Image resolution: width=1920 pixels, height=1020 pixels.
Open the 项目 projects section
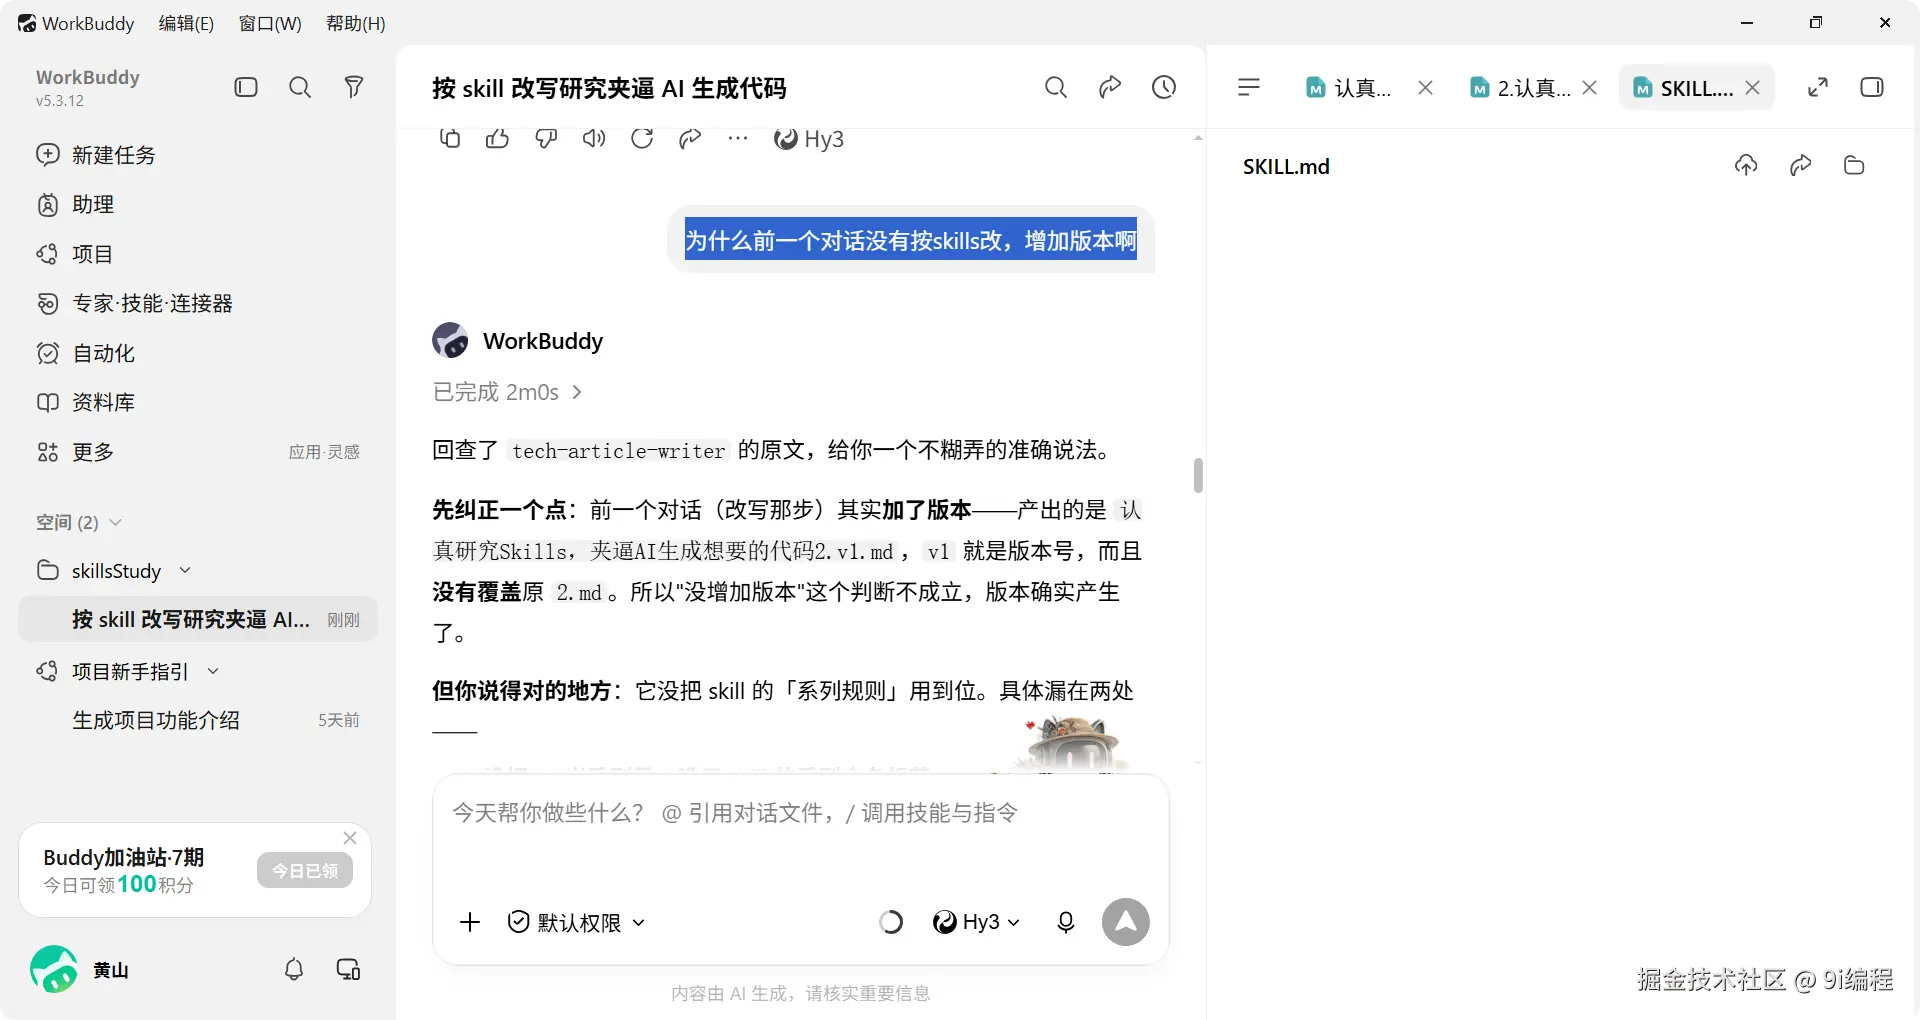click(75, 254)
